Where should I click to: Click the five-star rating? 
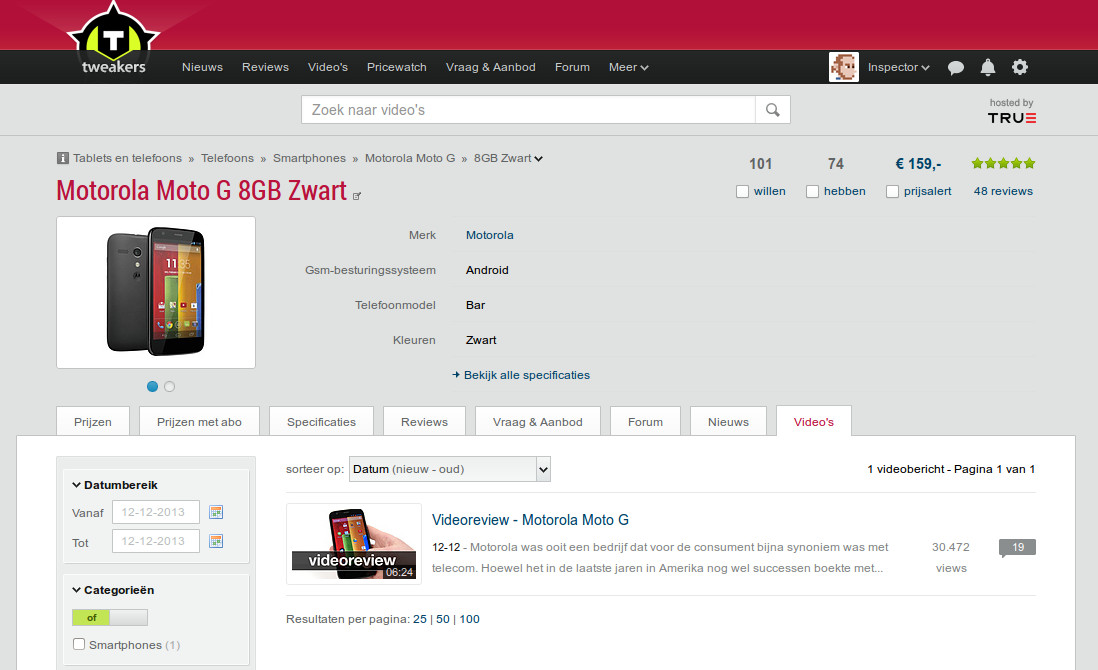click(1003, 163)
